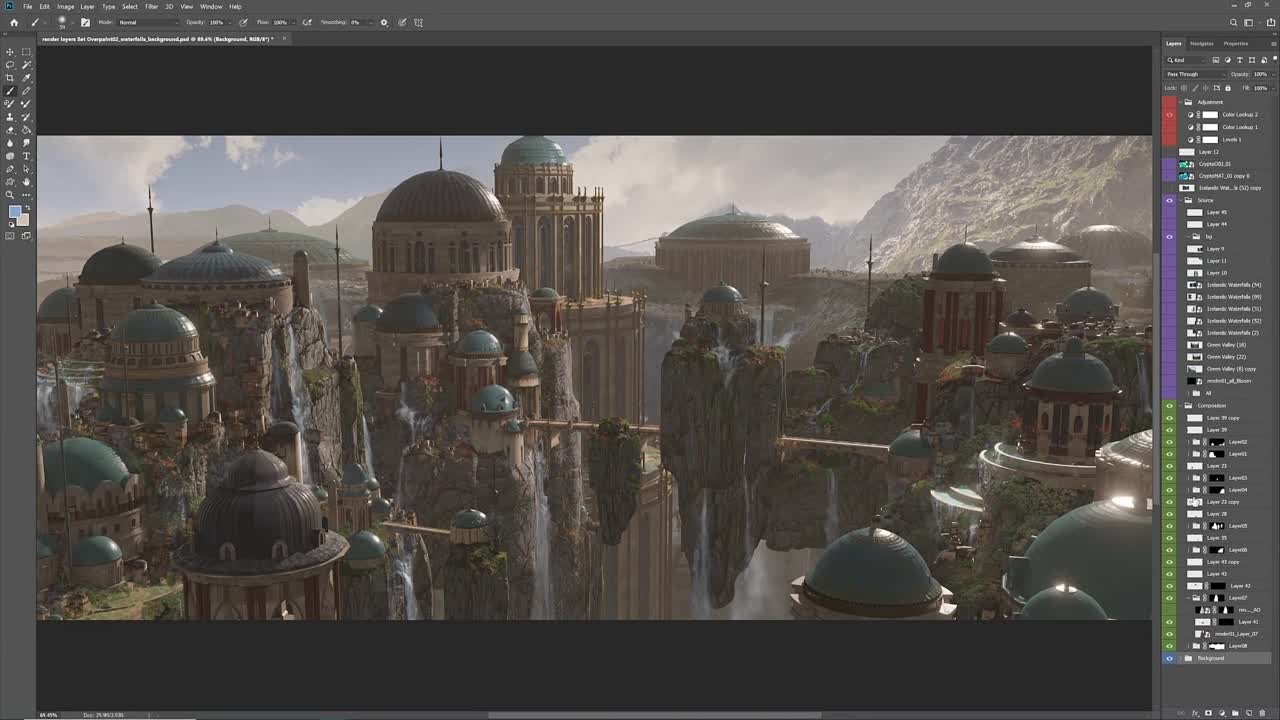Select the Type tool
This screenshot has height=720, width=1280.
(26, 156)
